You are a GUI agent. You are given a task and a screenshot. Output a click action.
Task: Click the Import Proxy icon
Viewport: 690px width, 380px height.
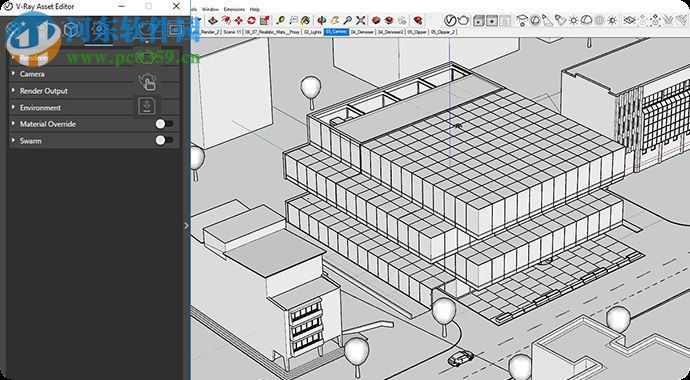(655, 20)
